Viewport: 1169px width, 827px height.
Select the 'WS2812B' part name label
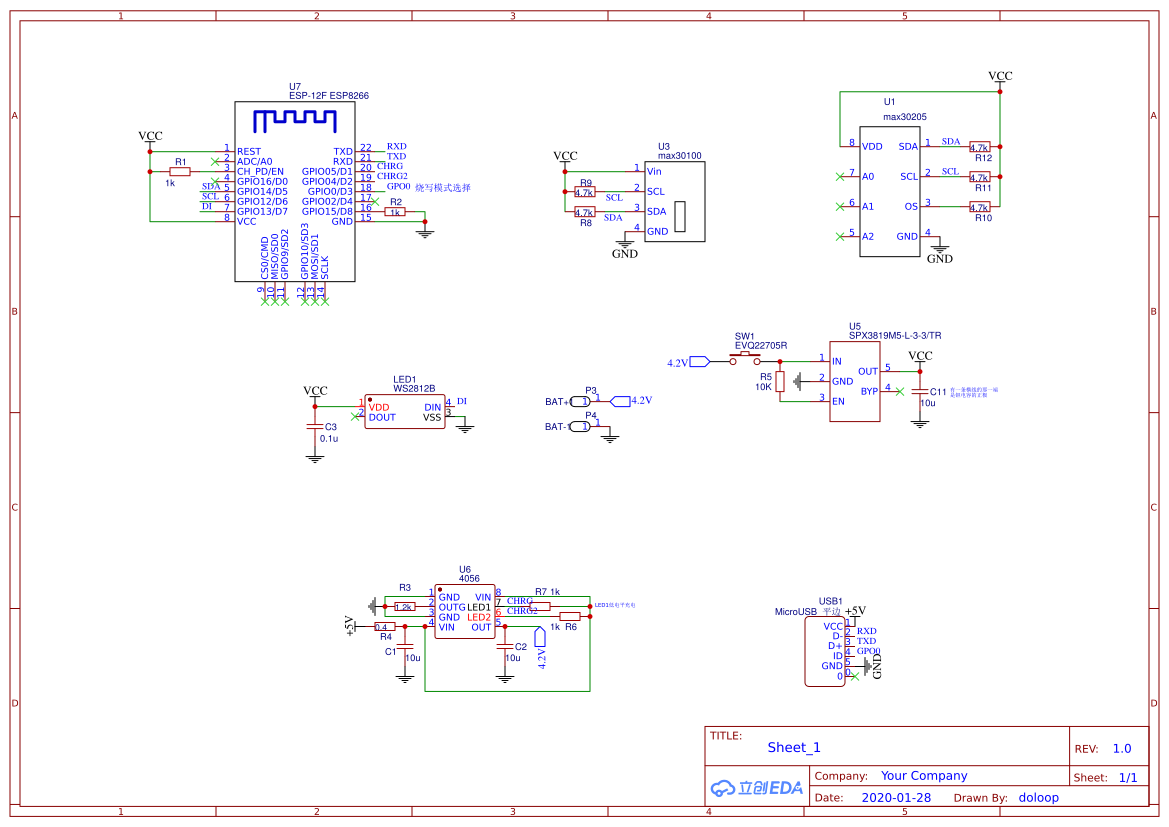414,389
